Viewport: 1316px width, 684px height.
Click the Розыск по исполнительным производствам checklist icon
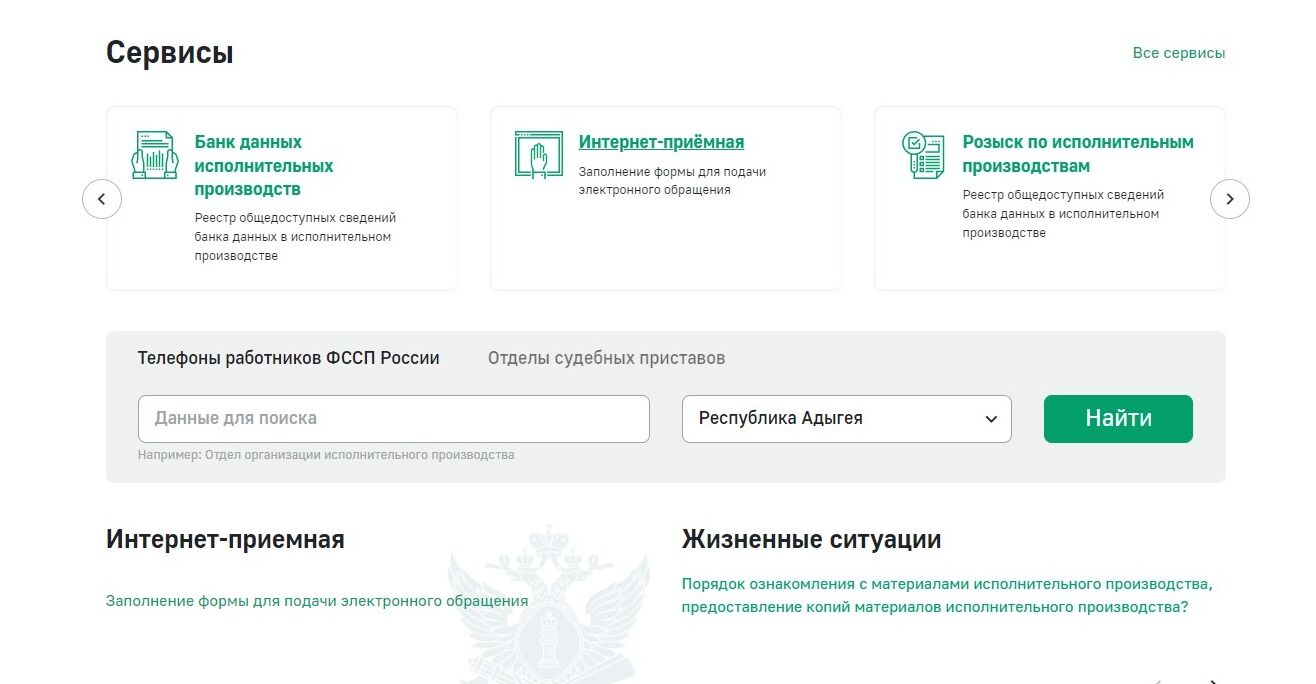[922, 155]
